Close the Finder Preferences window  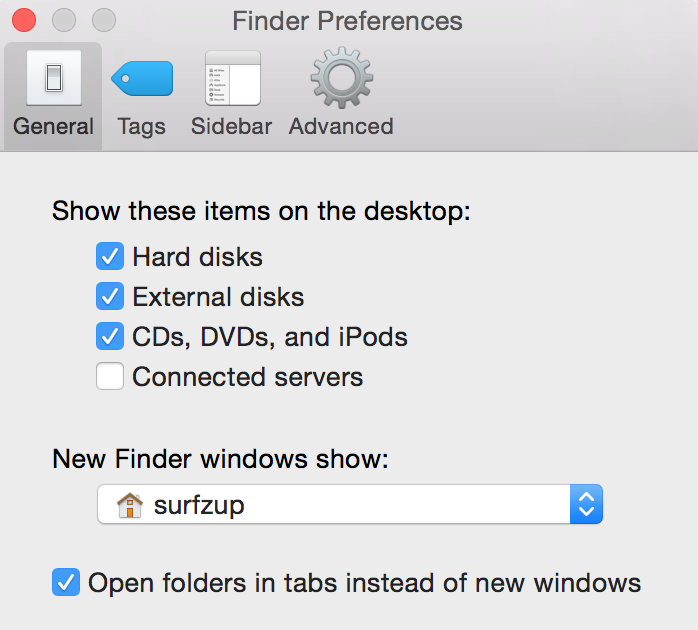tap(23, 20)
